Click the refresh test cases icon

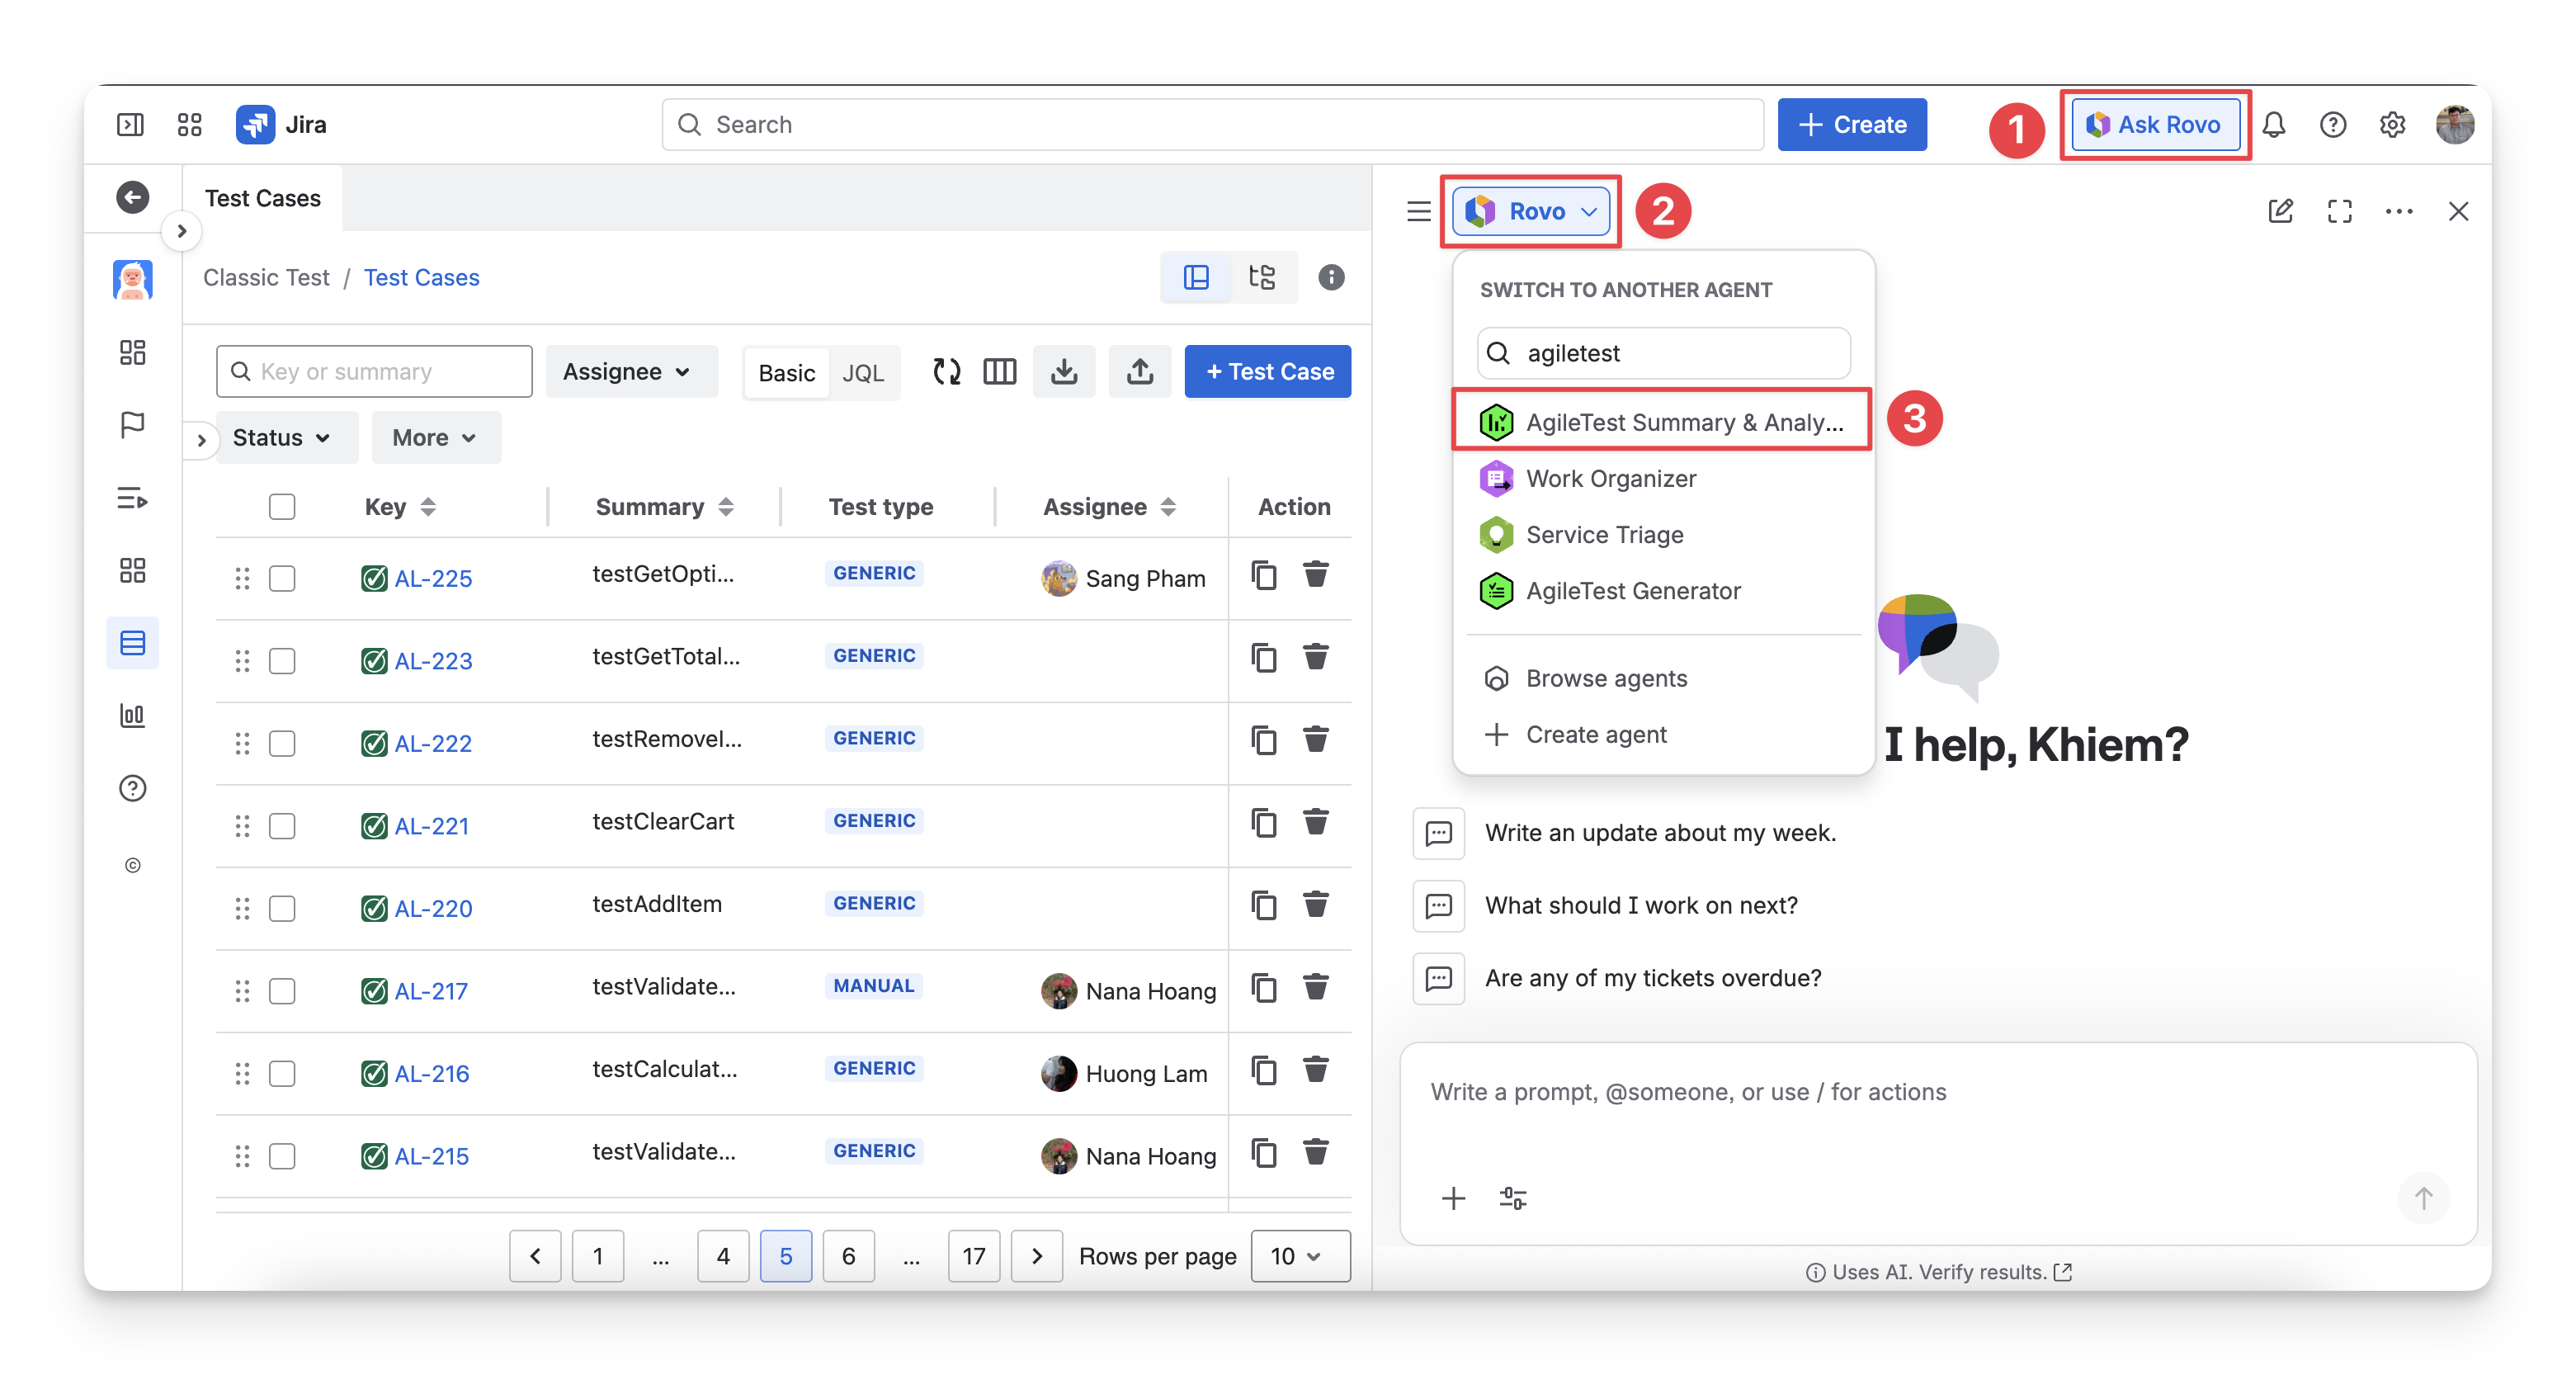click(946, 372)
